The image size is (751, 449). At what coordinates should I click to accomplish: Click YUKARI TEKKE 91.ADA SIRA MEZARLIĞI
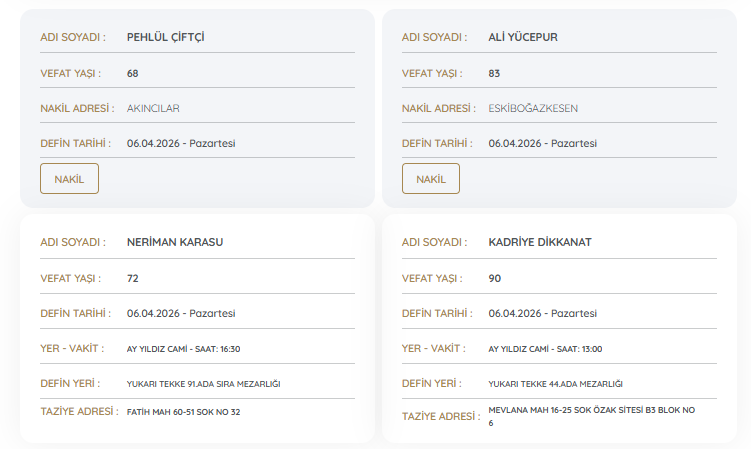203,384
